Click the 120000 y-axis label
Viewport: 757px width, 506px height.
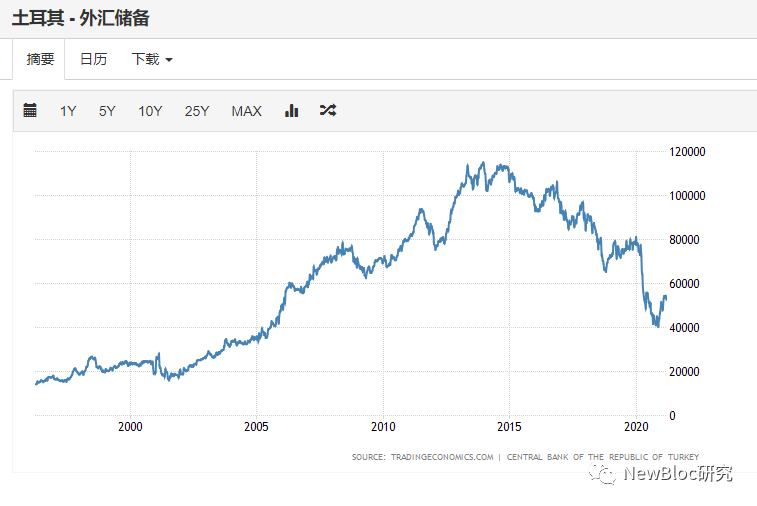tap(687, 152)
